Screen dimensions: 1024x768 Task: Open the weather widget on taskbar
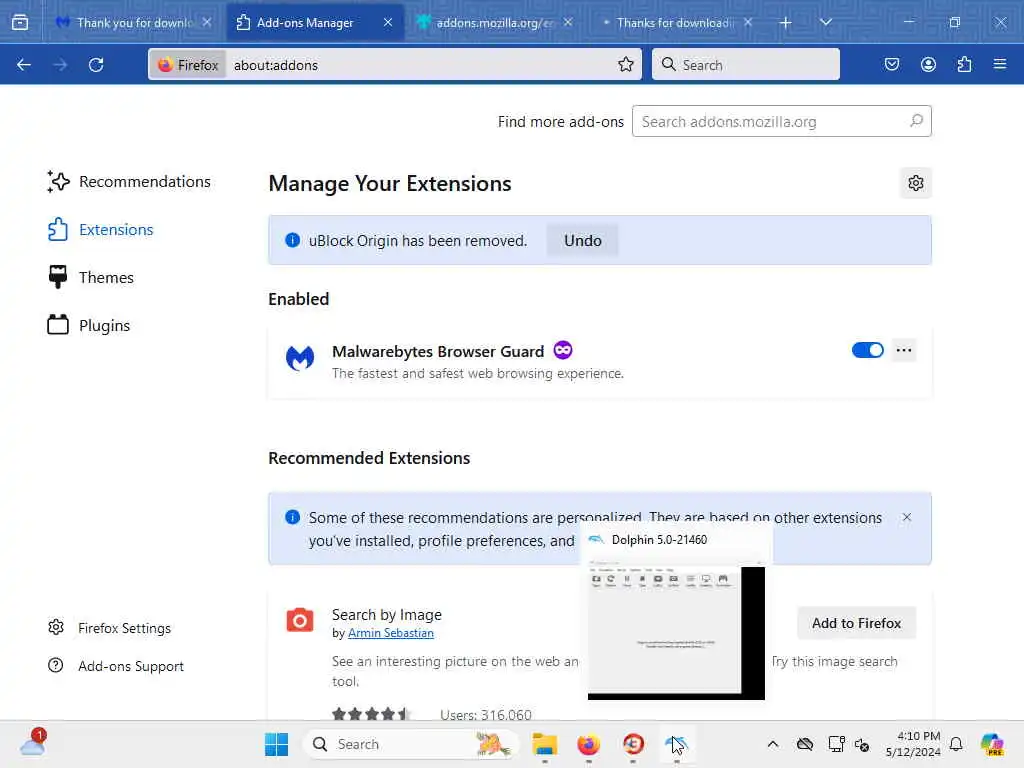[x=32, y=744]
